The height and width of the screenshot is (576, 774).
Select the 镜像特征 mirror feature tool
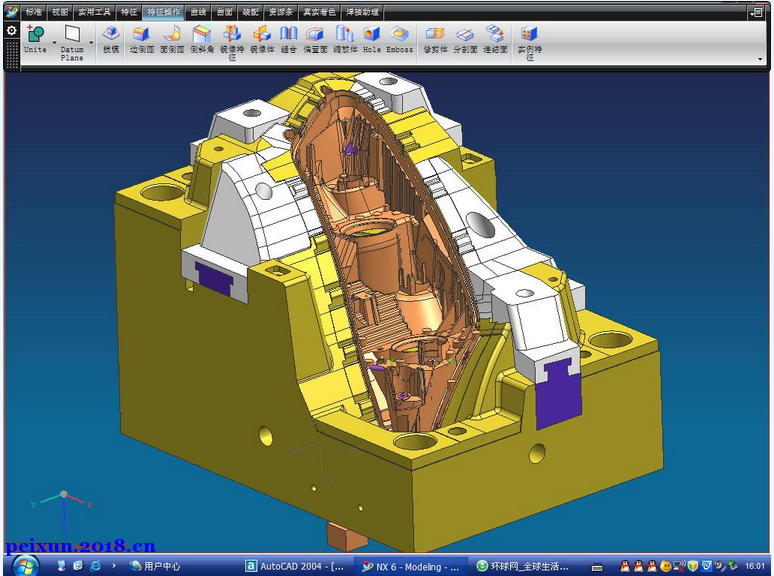click(x=232, y=43)
